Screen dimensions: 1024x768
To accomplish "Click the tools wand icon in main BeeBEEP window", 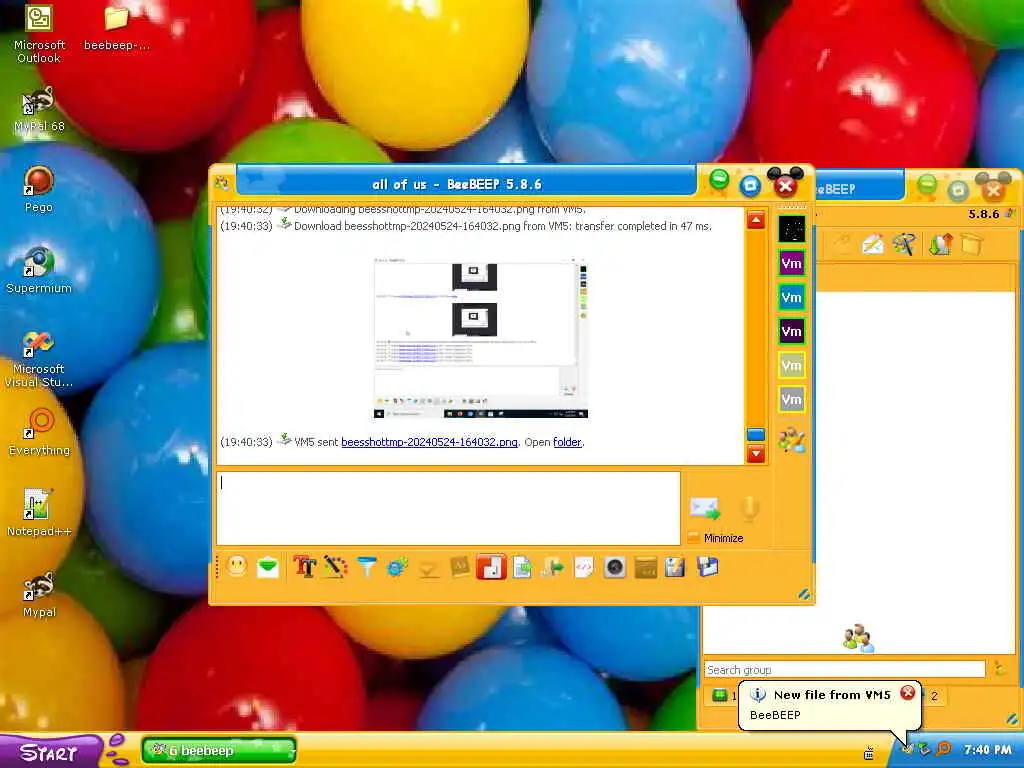I will point(904,245).
